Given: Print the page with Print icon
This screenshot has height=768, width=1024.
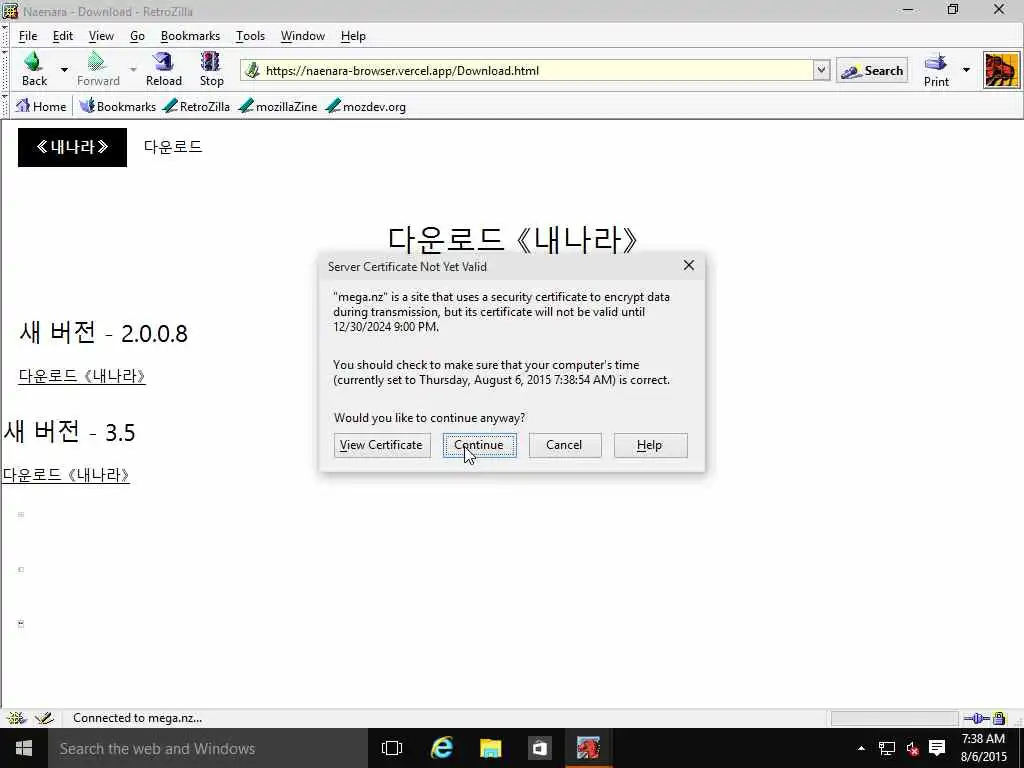Looking at the screenshot, I should pos(936,70).
